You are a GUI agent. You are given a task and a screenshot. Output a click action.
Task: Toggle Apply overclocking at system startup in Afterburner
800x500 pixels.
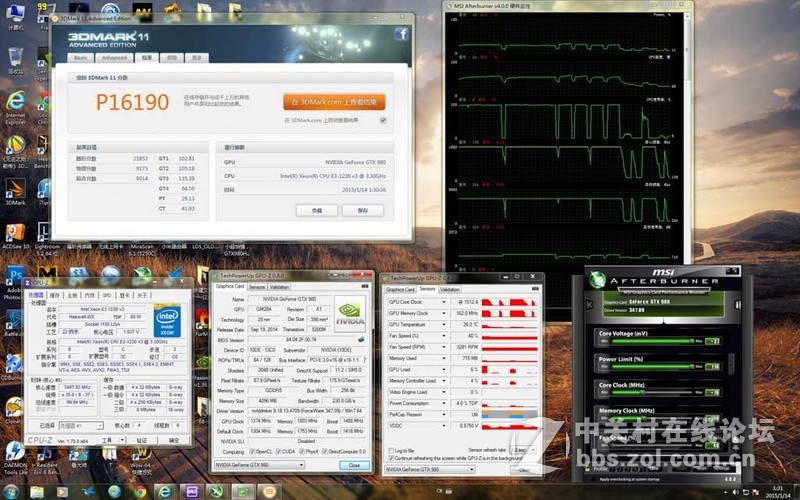(592, 479)
